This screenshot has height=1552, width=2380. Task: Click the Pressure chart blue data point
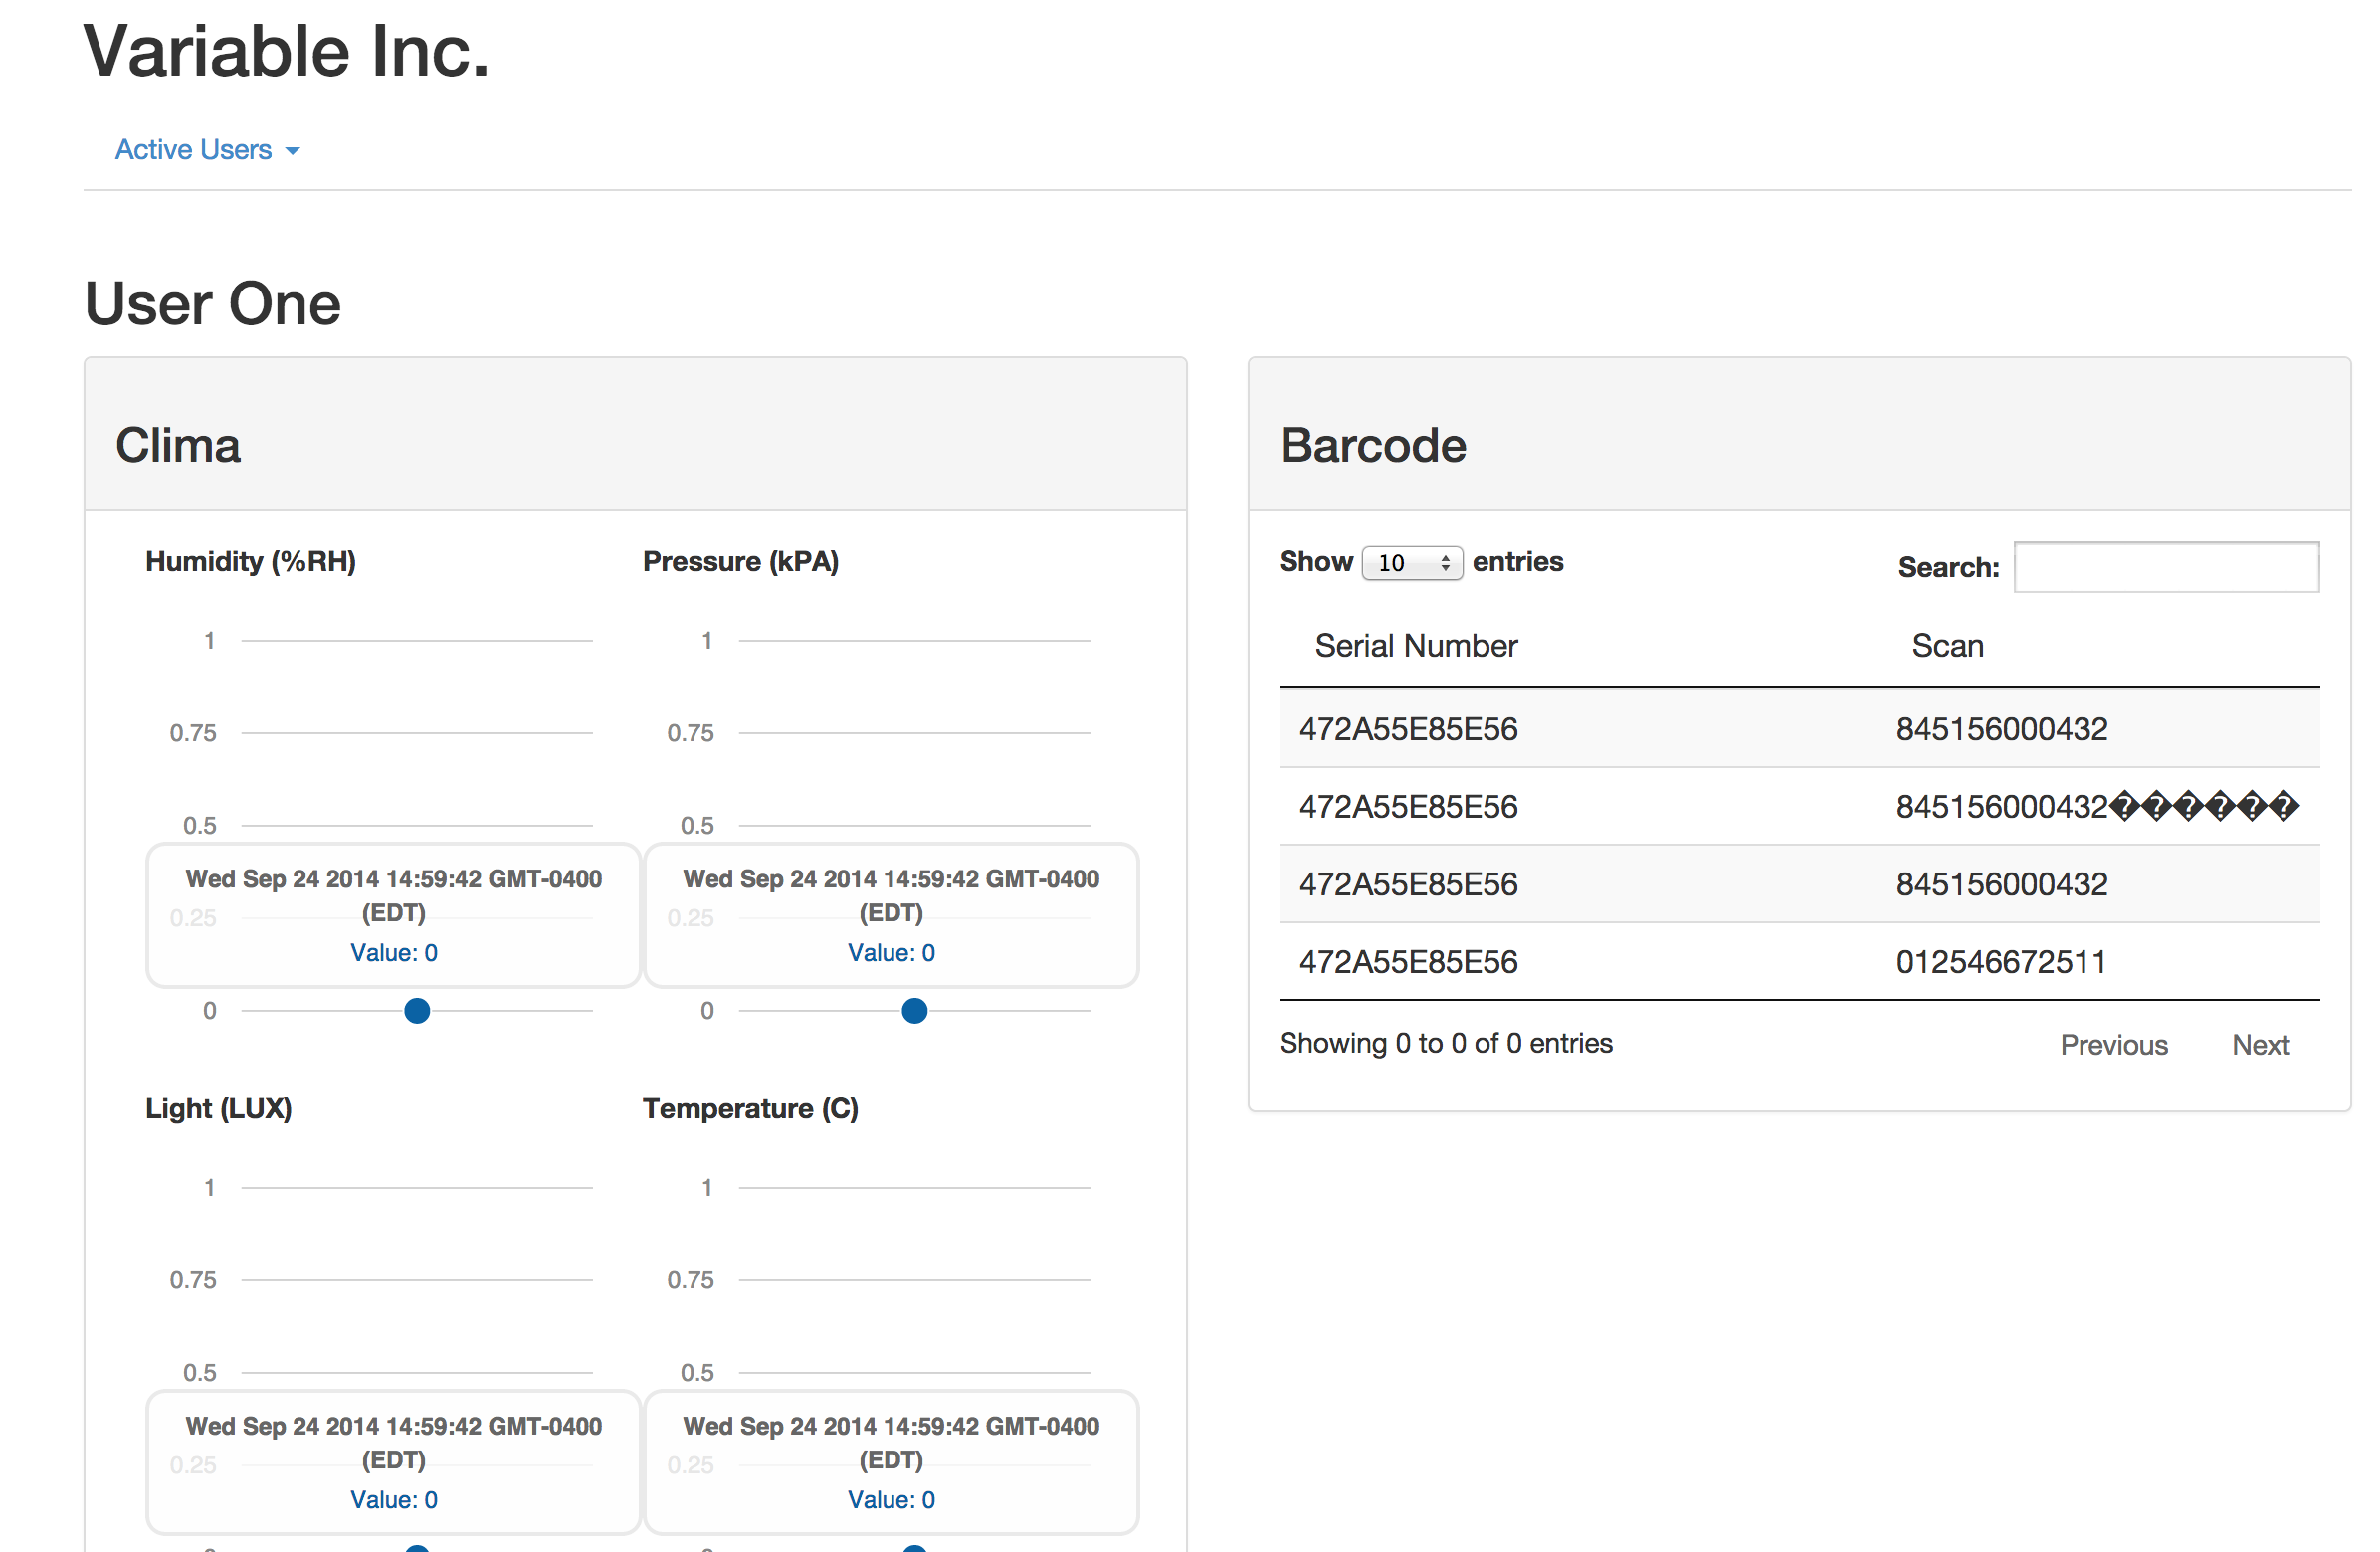[x=914, y=1011]
